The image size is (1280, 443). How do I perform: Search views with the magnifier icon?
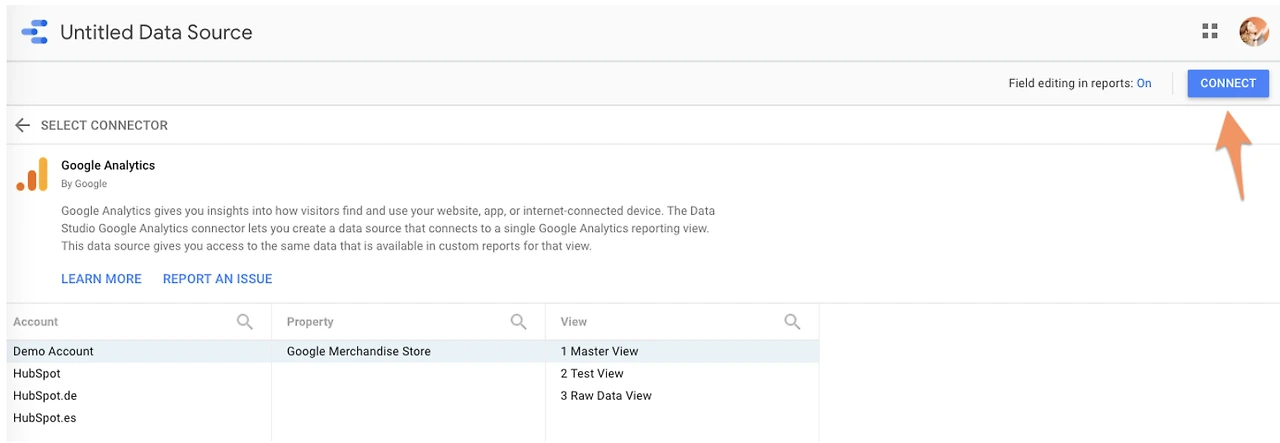click(x=793, y=322)
